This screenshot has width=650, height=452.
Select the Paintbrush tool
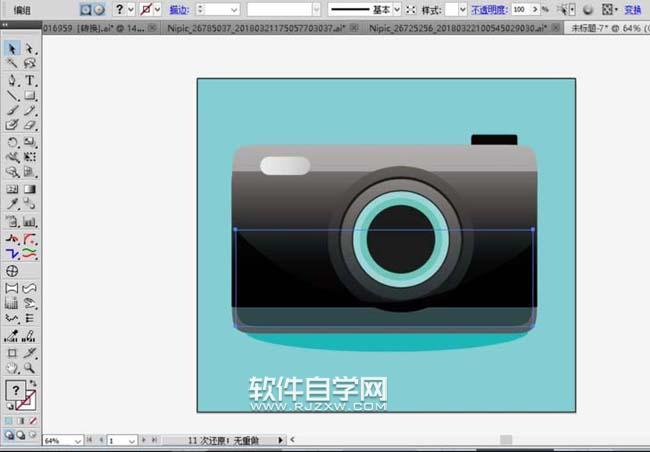pyautogui.click(x=12, y=110)
